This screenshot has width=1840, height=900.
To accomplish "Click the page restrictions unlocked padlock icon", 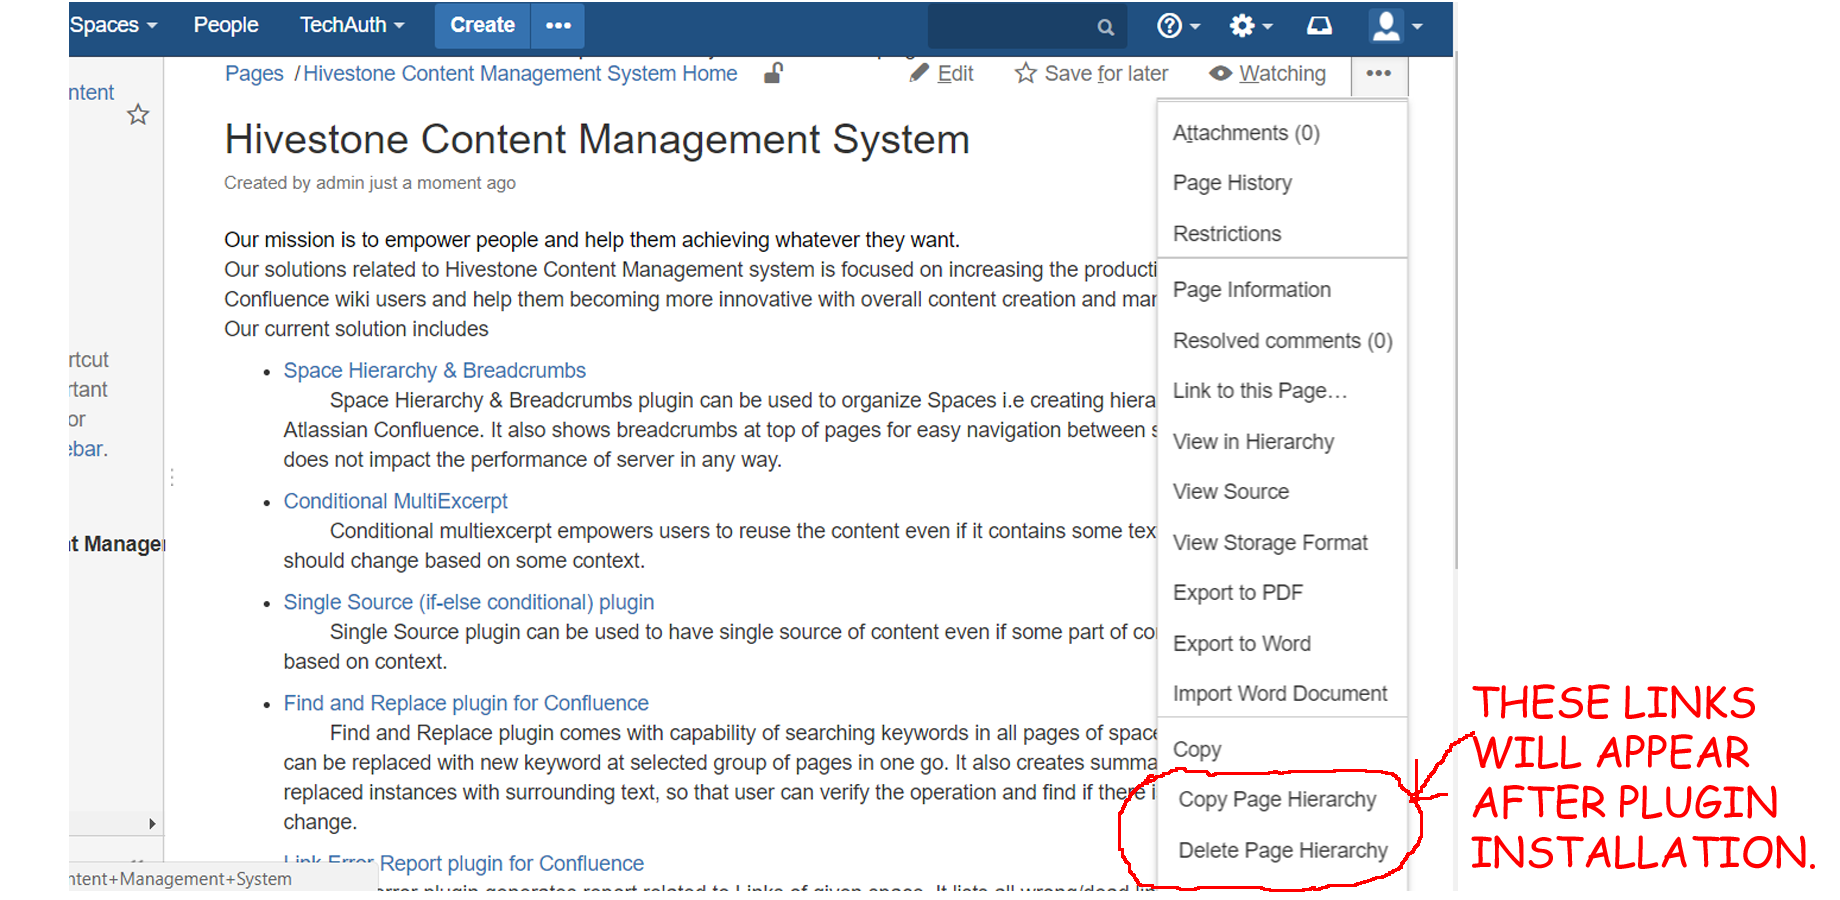I will point(773,73).
